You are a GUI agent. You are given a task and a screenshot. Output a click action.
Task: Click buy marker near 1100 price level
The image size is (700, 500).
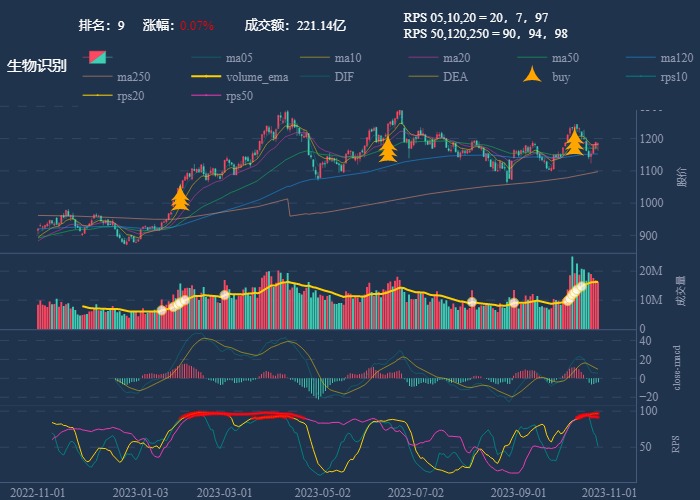(180, 197)
